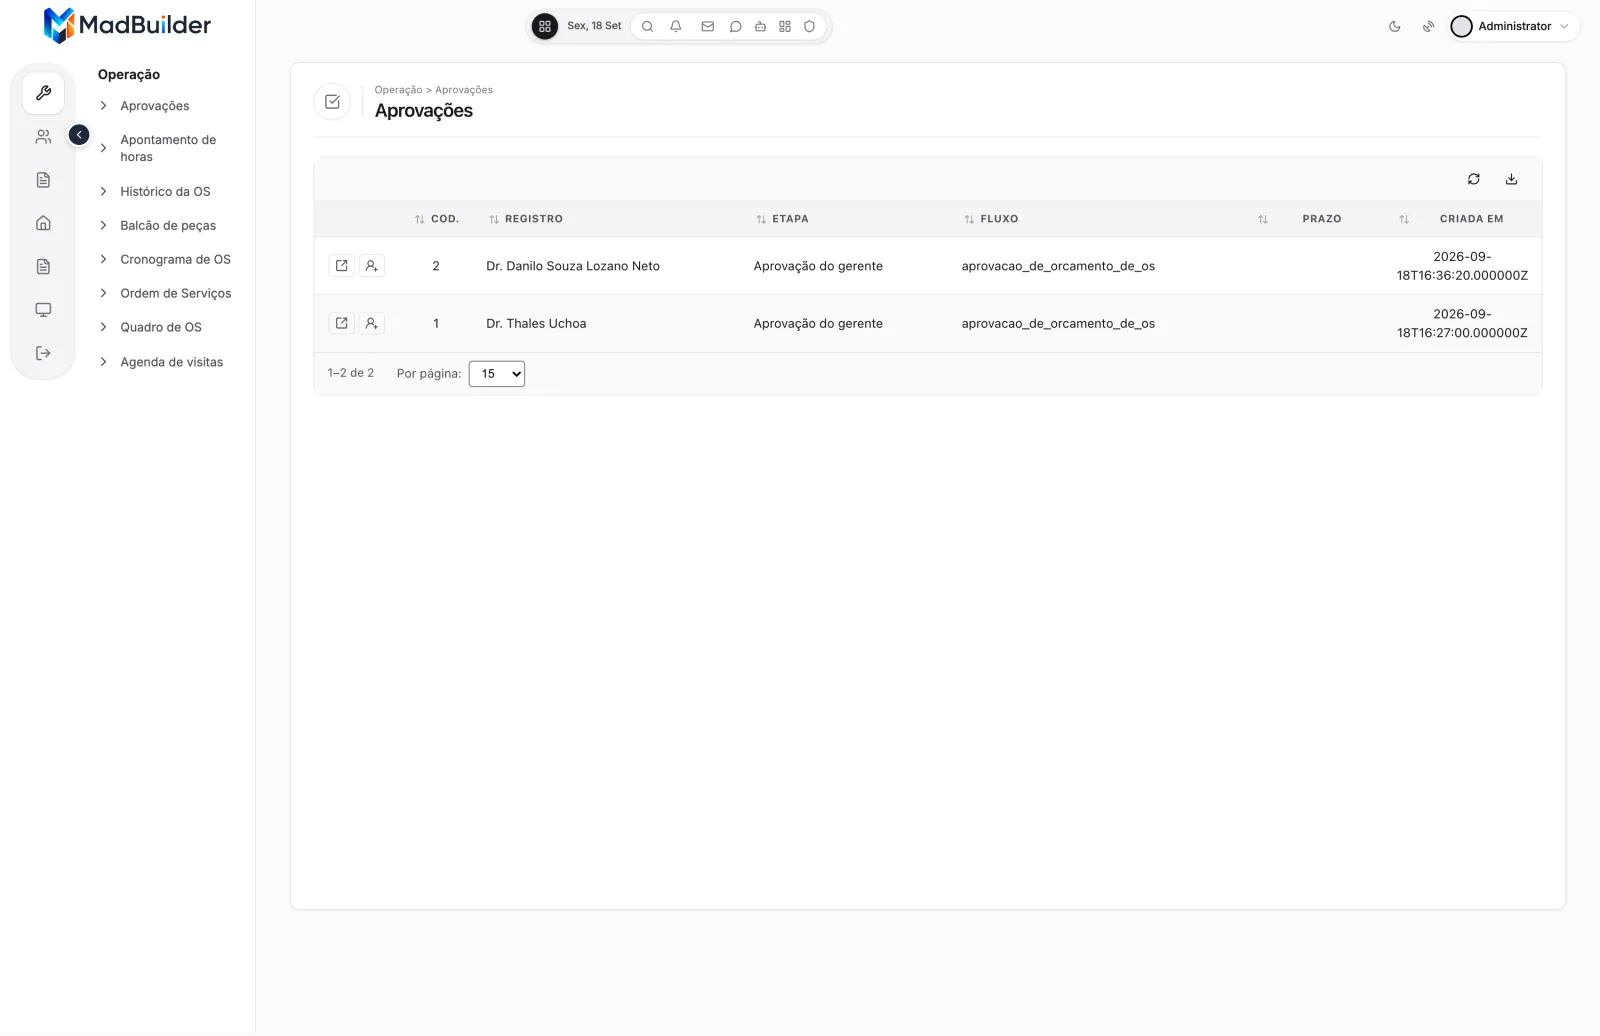The image size is (1600, 1036).
Task: Open the Administrator user dropdown
Action: point(1512,27)
